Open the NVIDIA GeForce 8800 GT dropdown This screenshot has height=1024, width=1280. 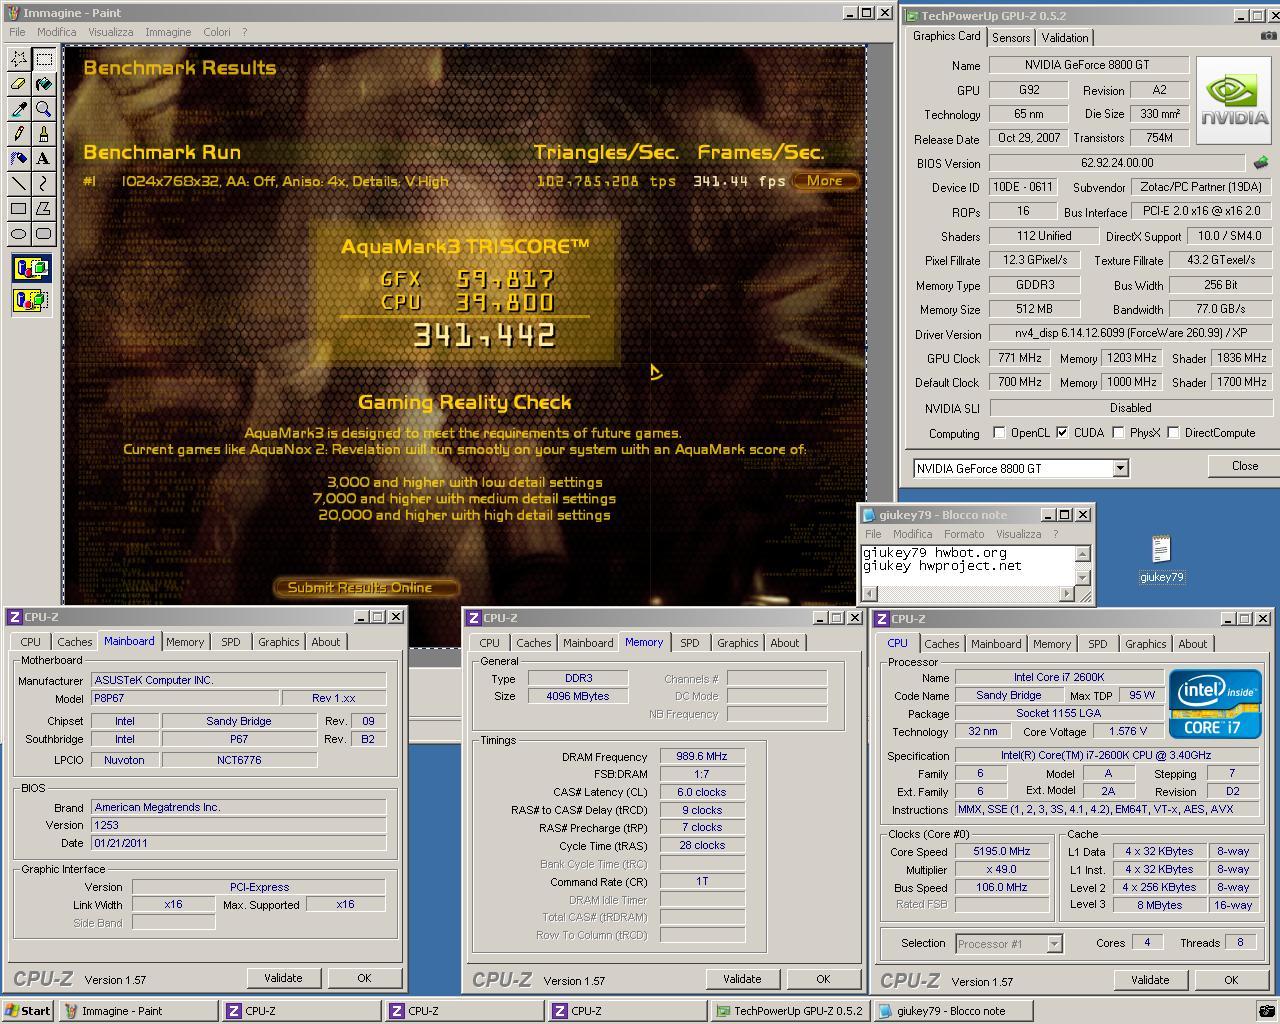(1120, 468)
